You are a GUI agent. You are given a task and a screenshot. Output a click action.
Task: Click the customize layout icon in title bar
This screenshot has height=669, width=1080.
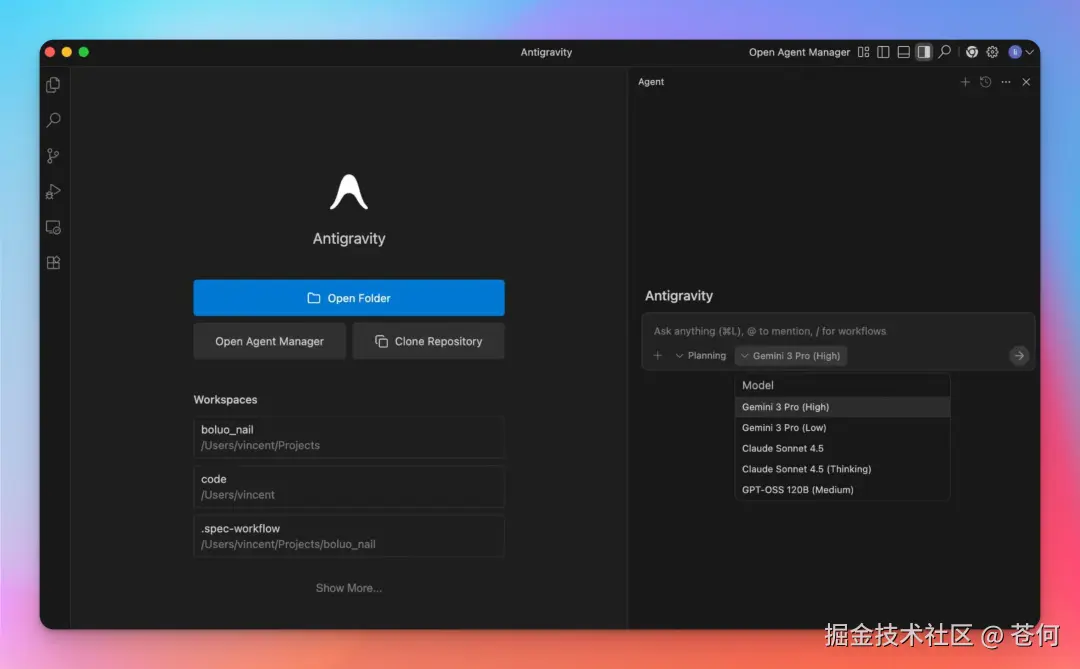pos(863,52)
